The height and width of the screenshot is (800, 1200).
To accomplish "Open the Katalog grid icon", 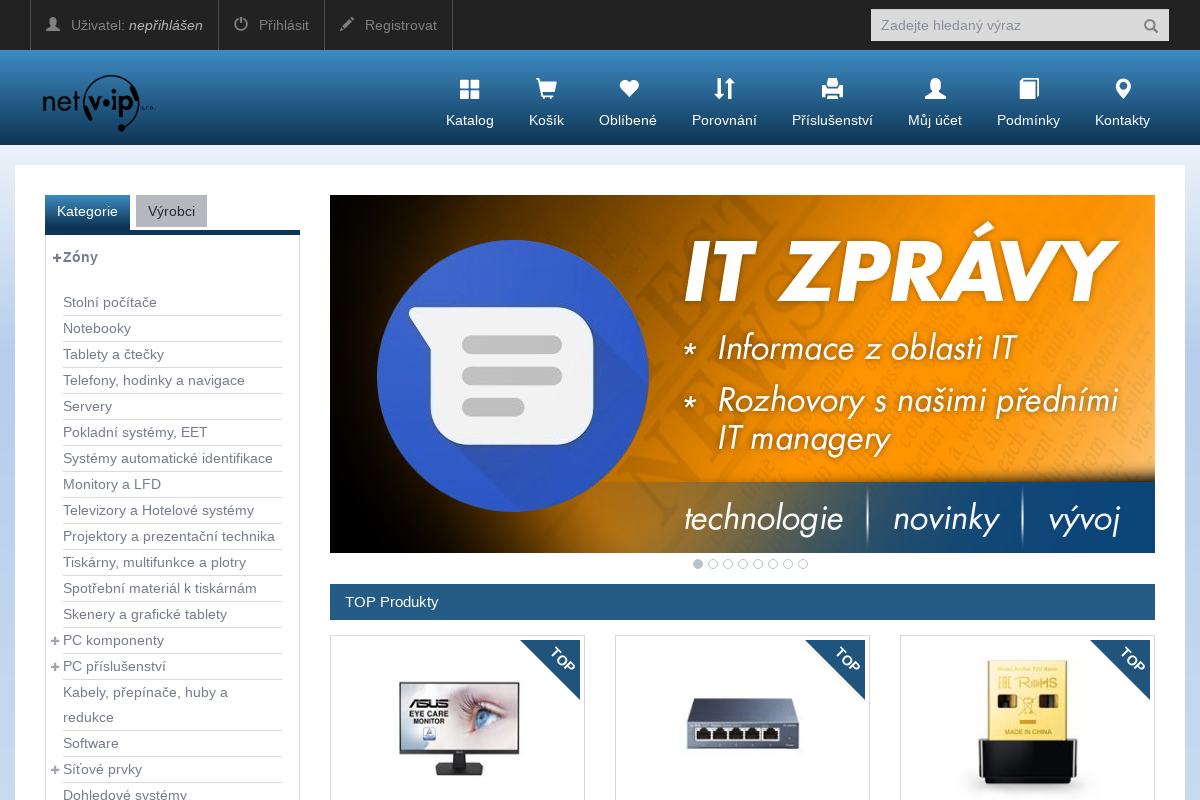I will coord(469,89).
